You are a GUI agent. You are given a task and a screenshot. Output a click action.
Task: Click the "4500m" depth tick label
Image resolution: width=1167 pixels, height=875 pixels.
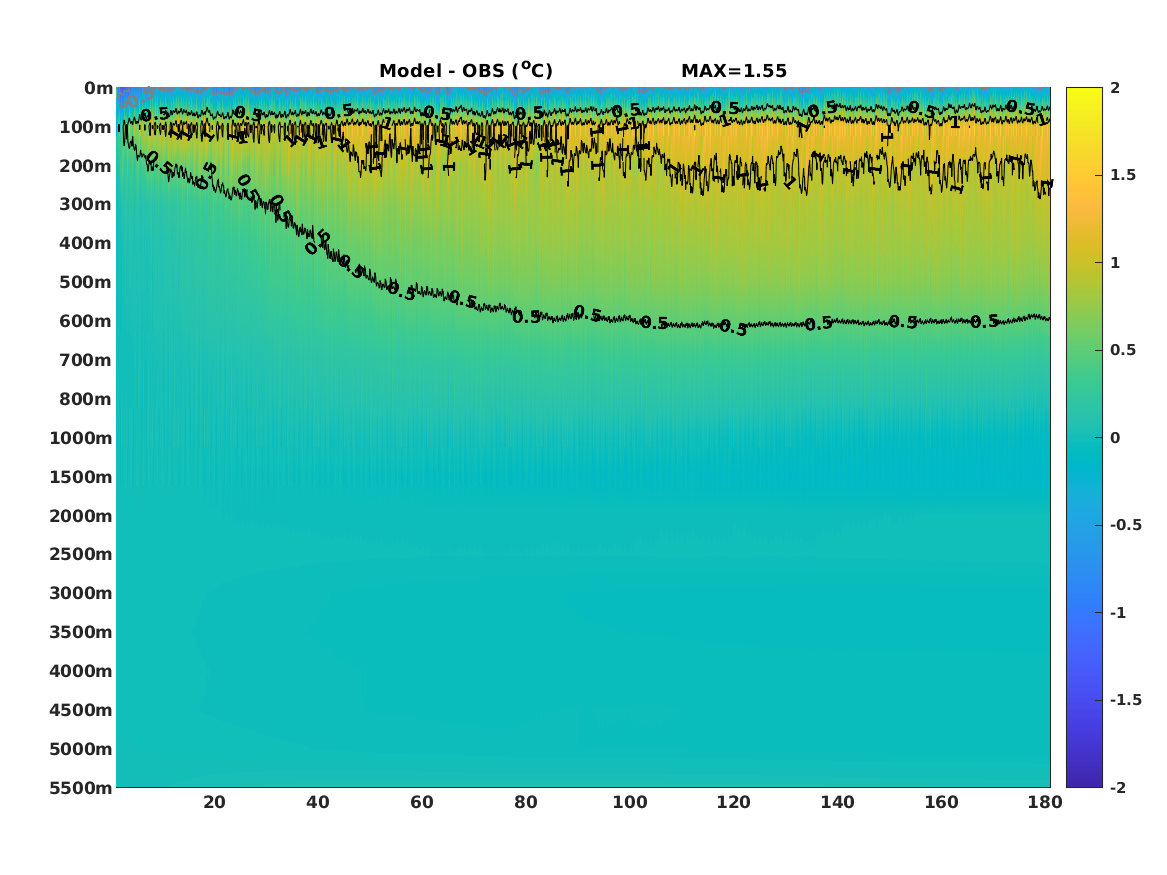click(81, 710)
